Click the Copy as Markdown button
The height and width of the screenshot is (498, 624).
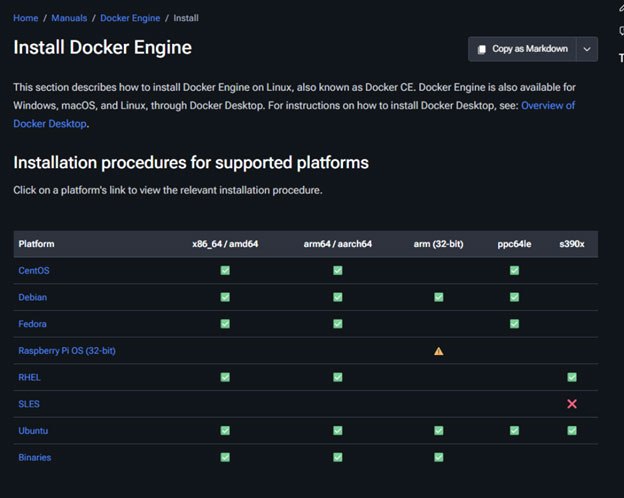[522, 49]
